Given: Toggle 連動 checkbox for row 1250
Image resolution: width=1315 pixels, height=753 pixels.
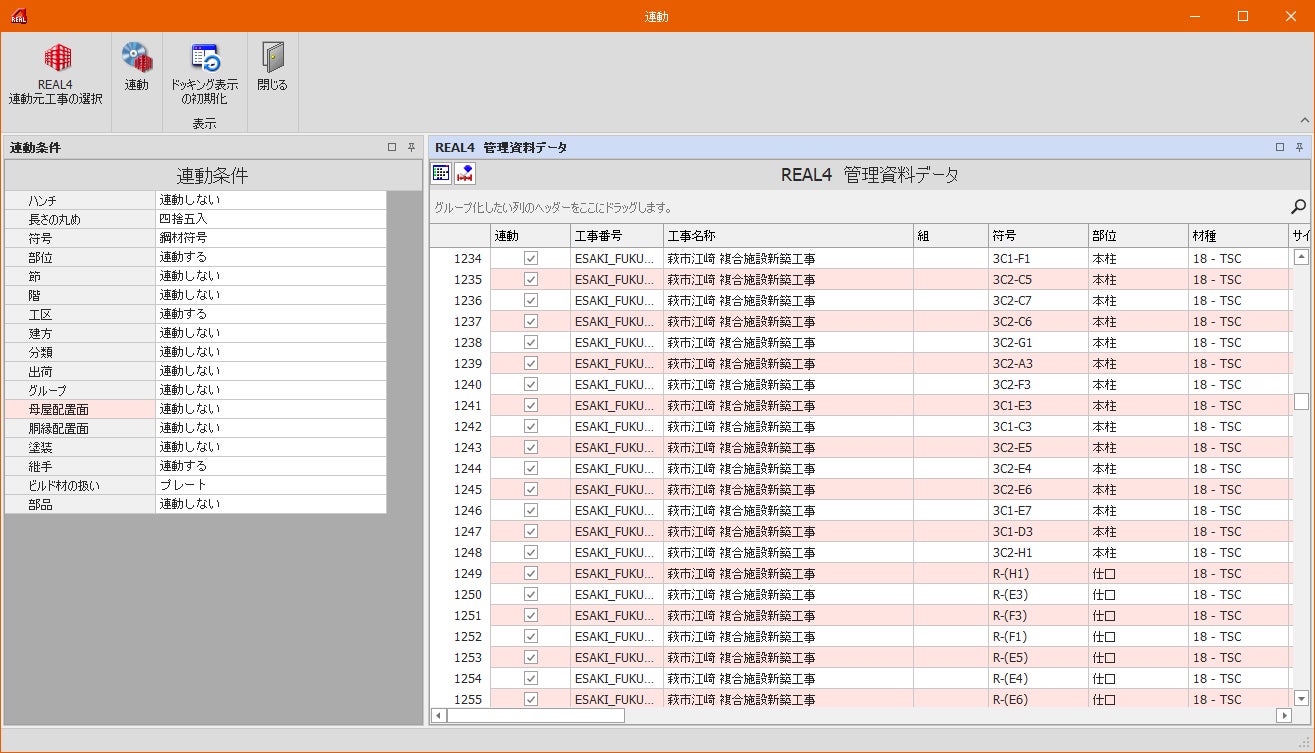Looking at the screenshot, I should coord(531,594).
